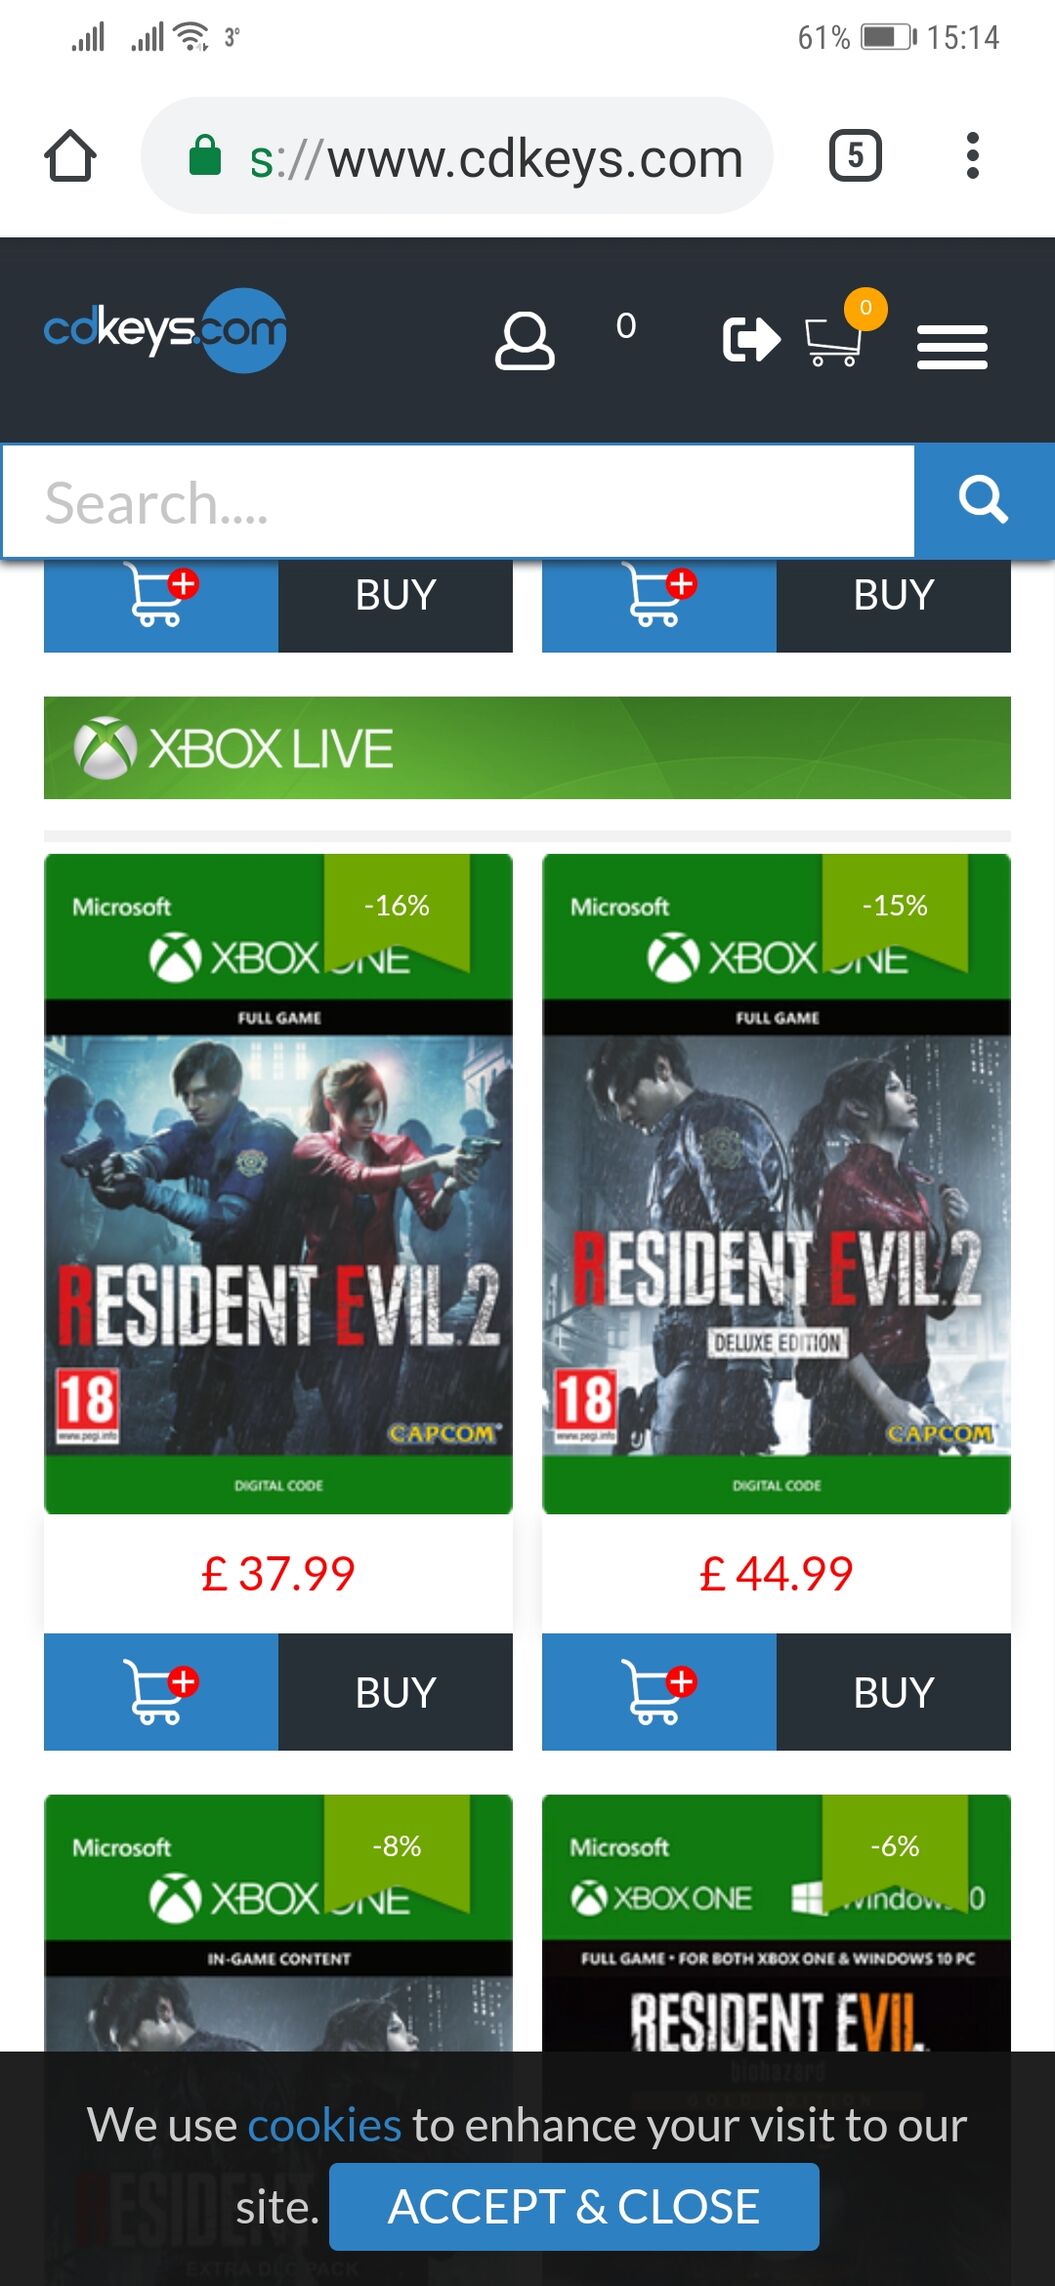This screenshot has height=2286, width=1055.
Task: Add Resident Evil 2 Deluxe Edition to cart
Action: (659, 1692)
